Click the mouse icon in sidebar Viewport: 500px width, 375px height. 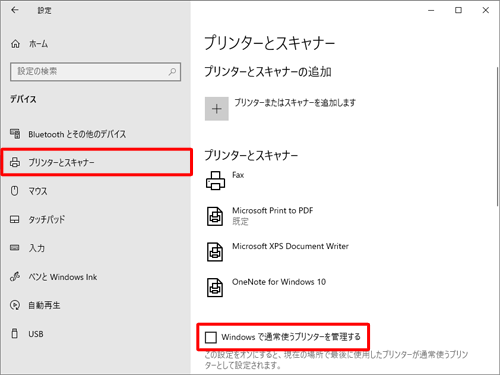pyautogui.click(x=15, y=191)
